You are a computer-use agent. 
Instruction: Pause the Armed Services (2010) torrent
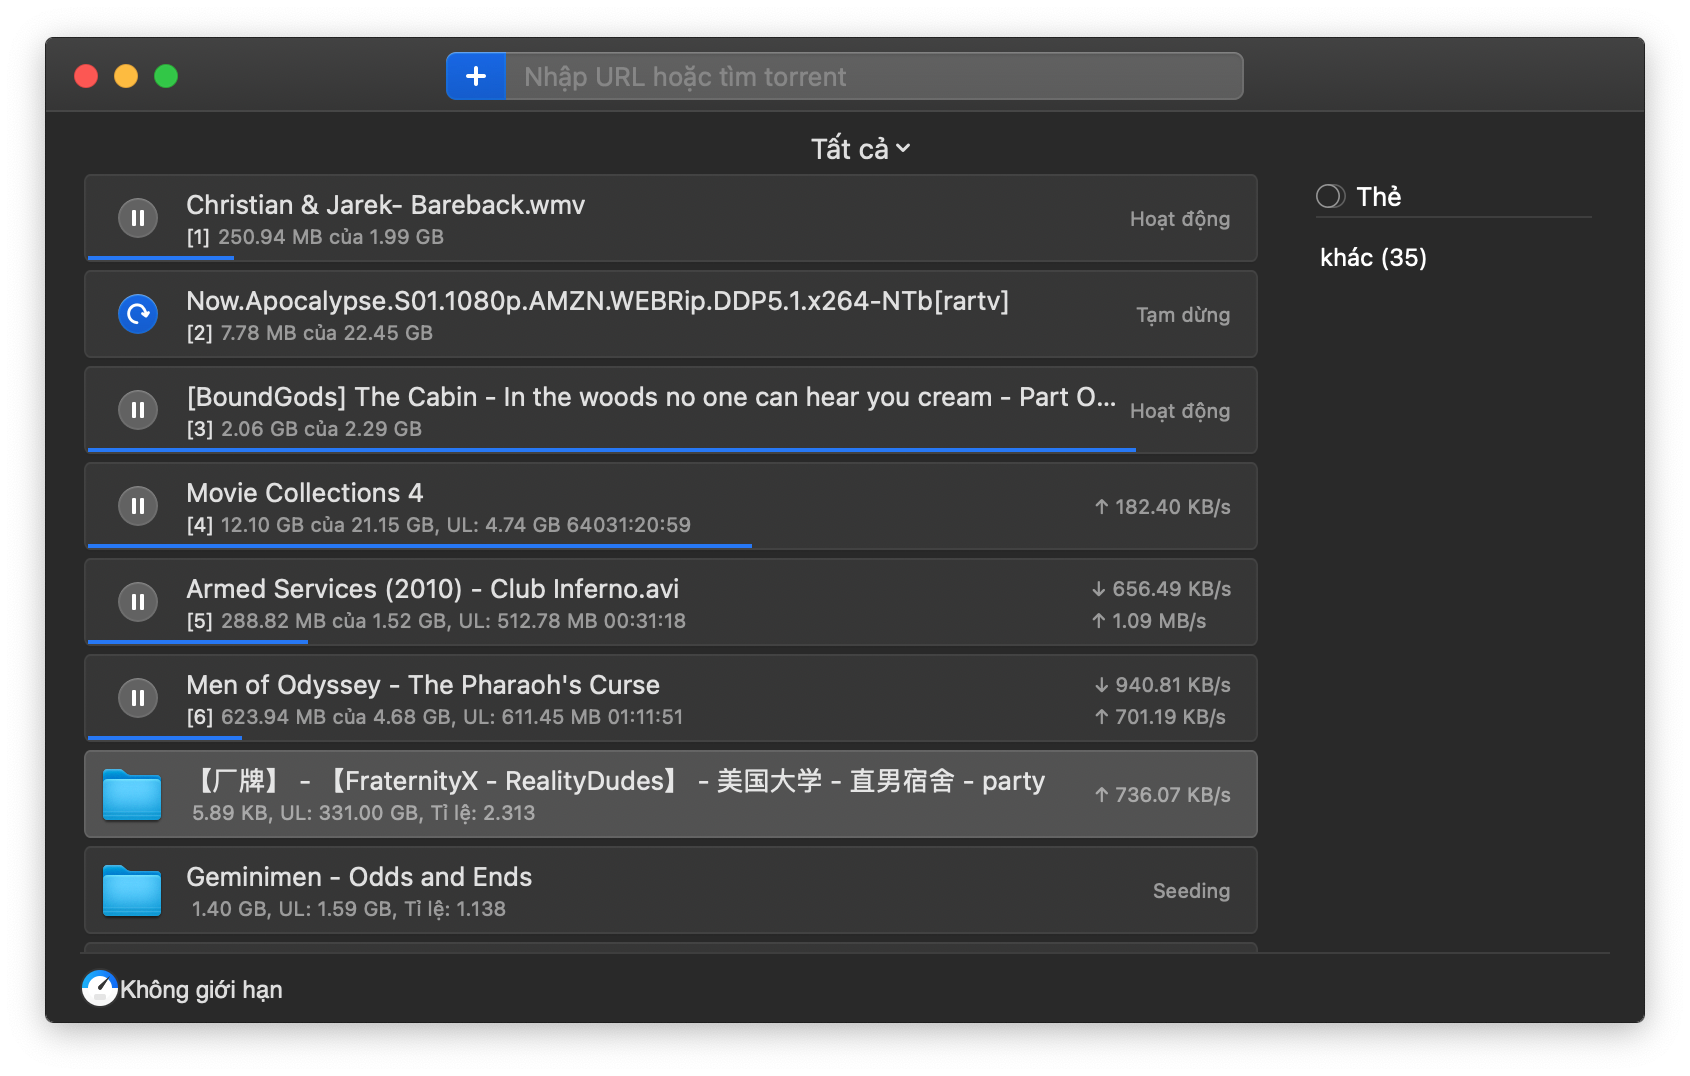[138, 602]
